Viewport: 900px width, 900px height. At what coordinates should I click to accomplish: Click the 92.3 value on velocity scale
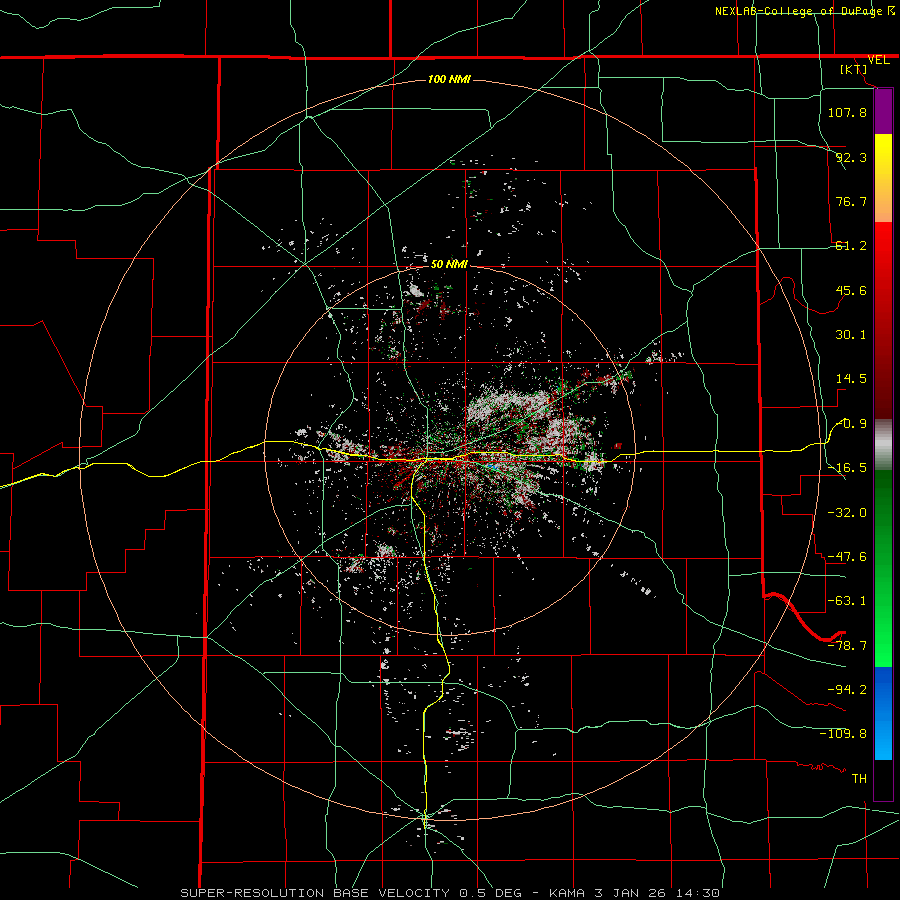point(851,157)
